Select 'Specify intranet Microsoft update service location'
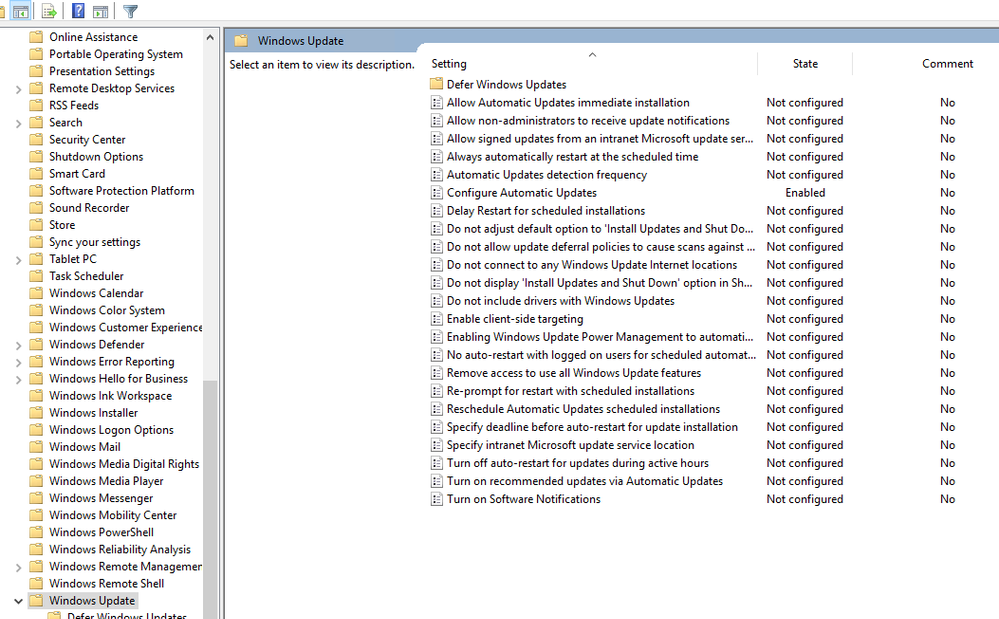The height and width of the screenshot is (619, 999). pos(570,445)
